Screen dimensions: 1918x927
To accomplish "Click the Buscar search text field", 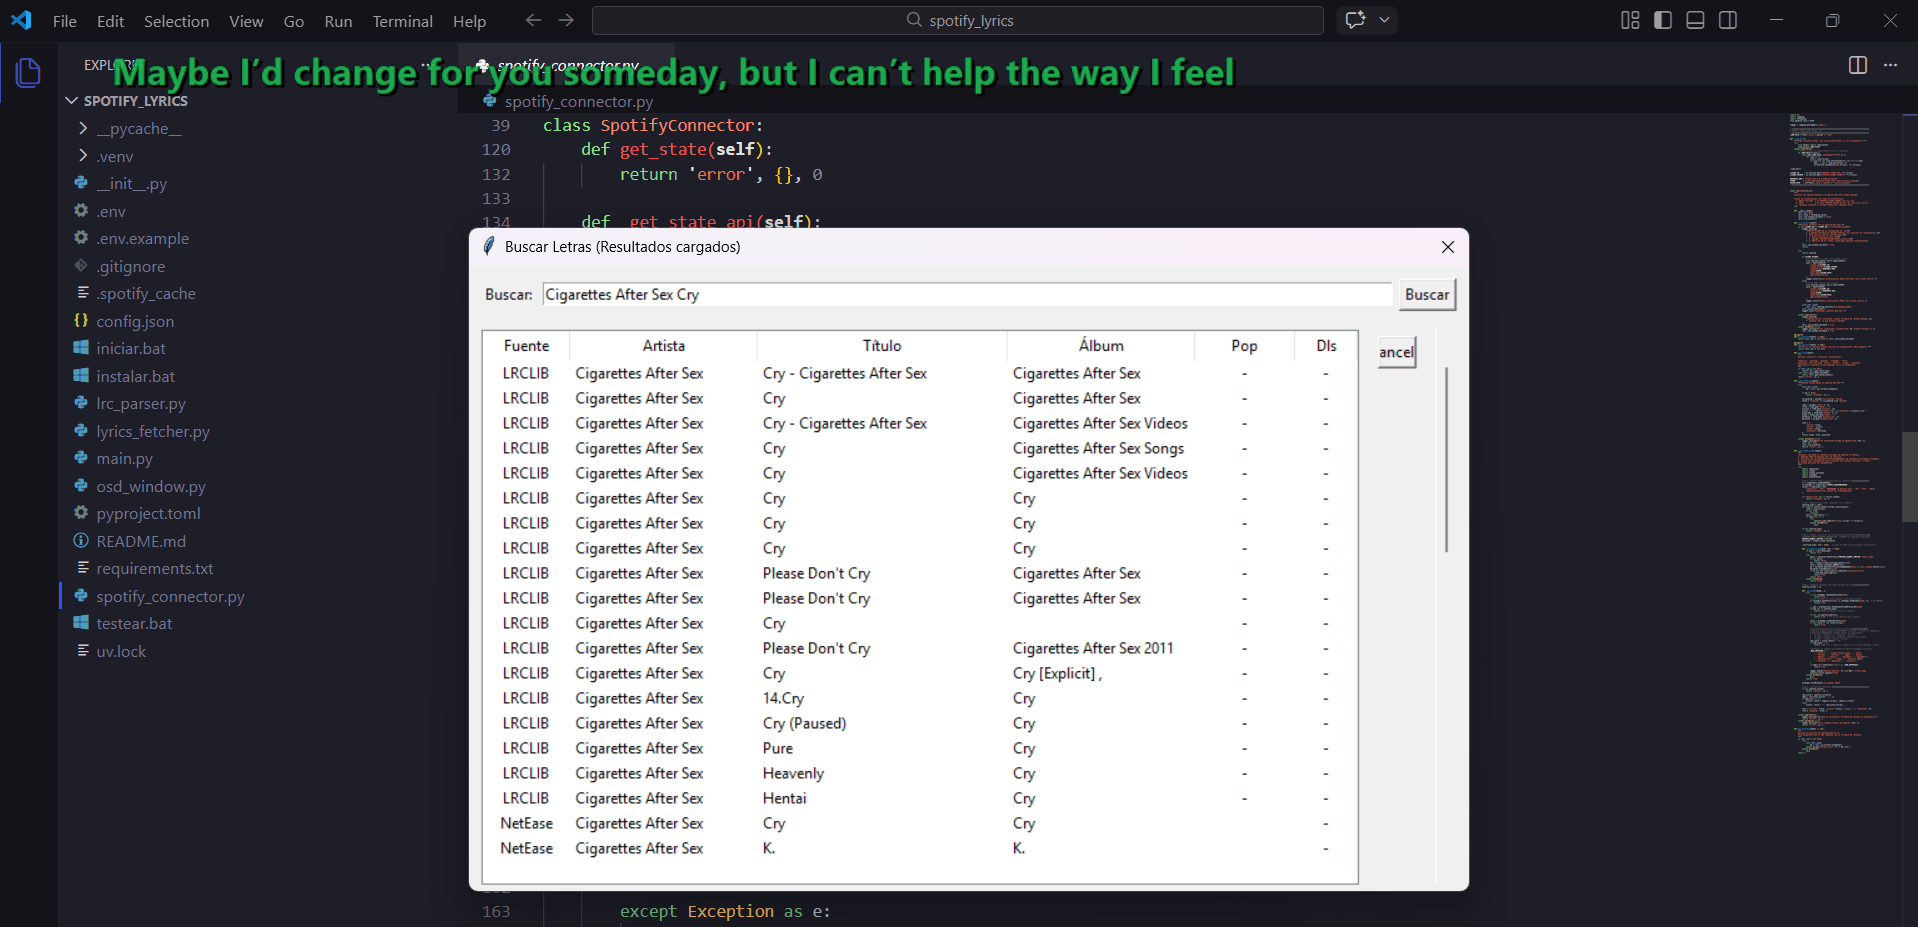I will pyautogui.click(x=966, y=294).
